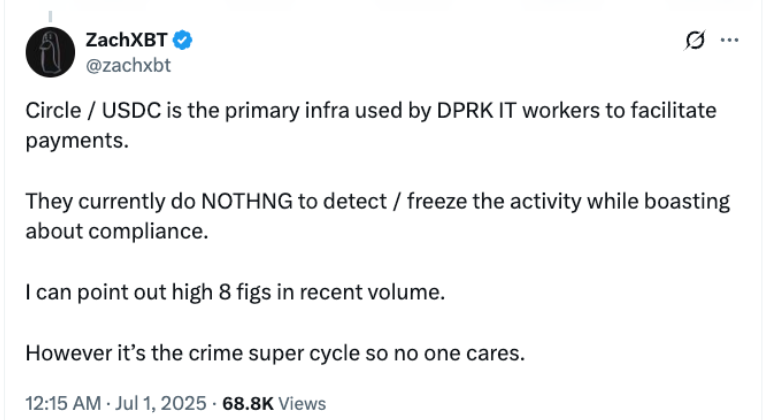
Task: Open the three-dot more options menu
Action: 730,41
